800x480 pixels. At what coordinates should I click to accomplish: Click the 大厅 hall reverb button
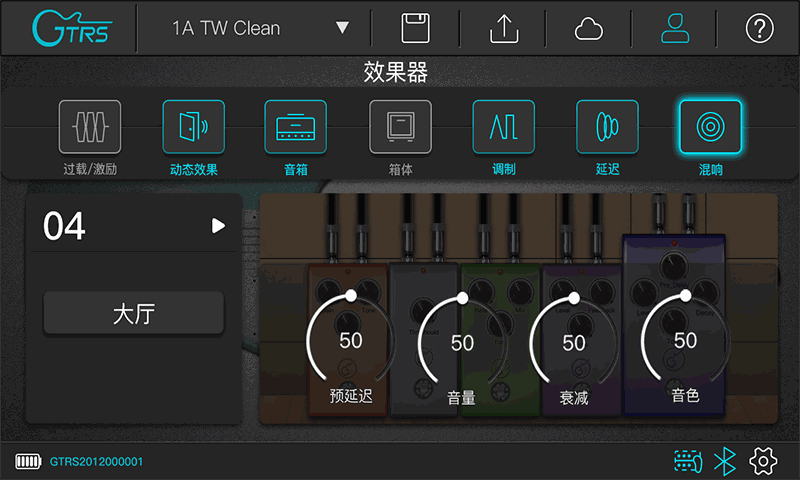[x=134, y=313]
